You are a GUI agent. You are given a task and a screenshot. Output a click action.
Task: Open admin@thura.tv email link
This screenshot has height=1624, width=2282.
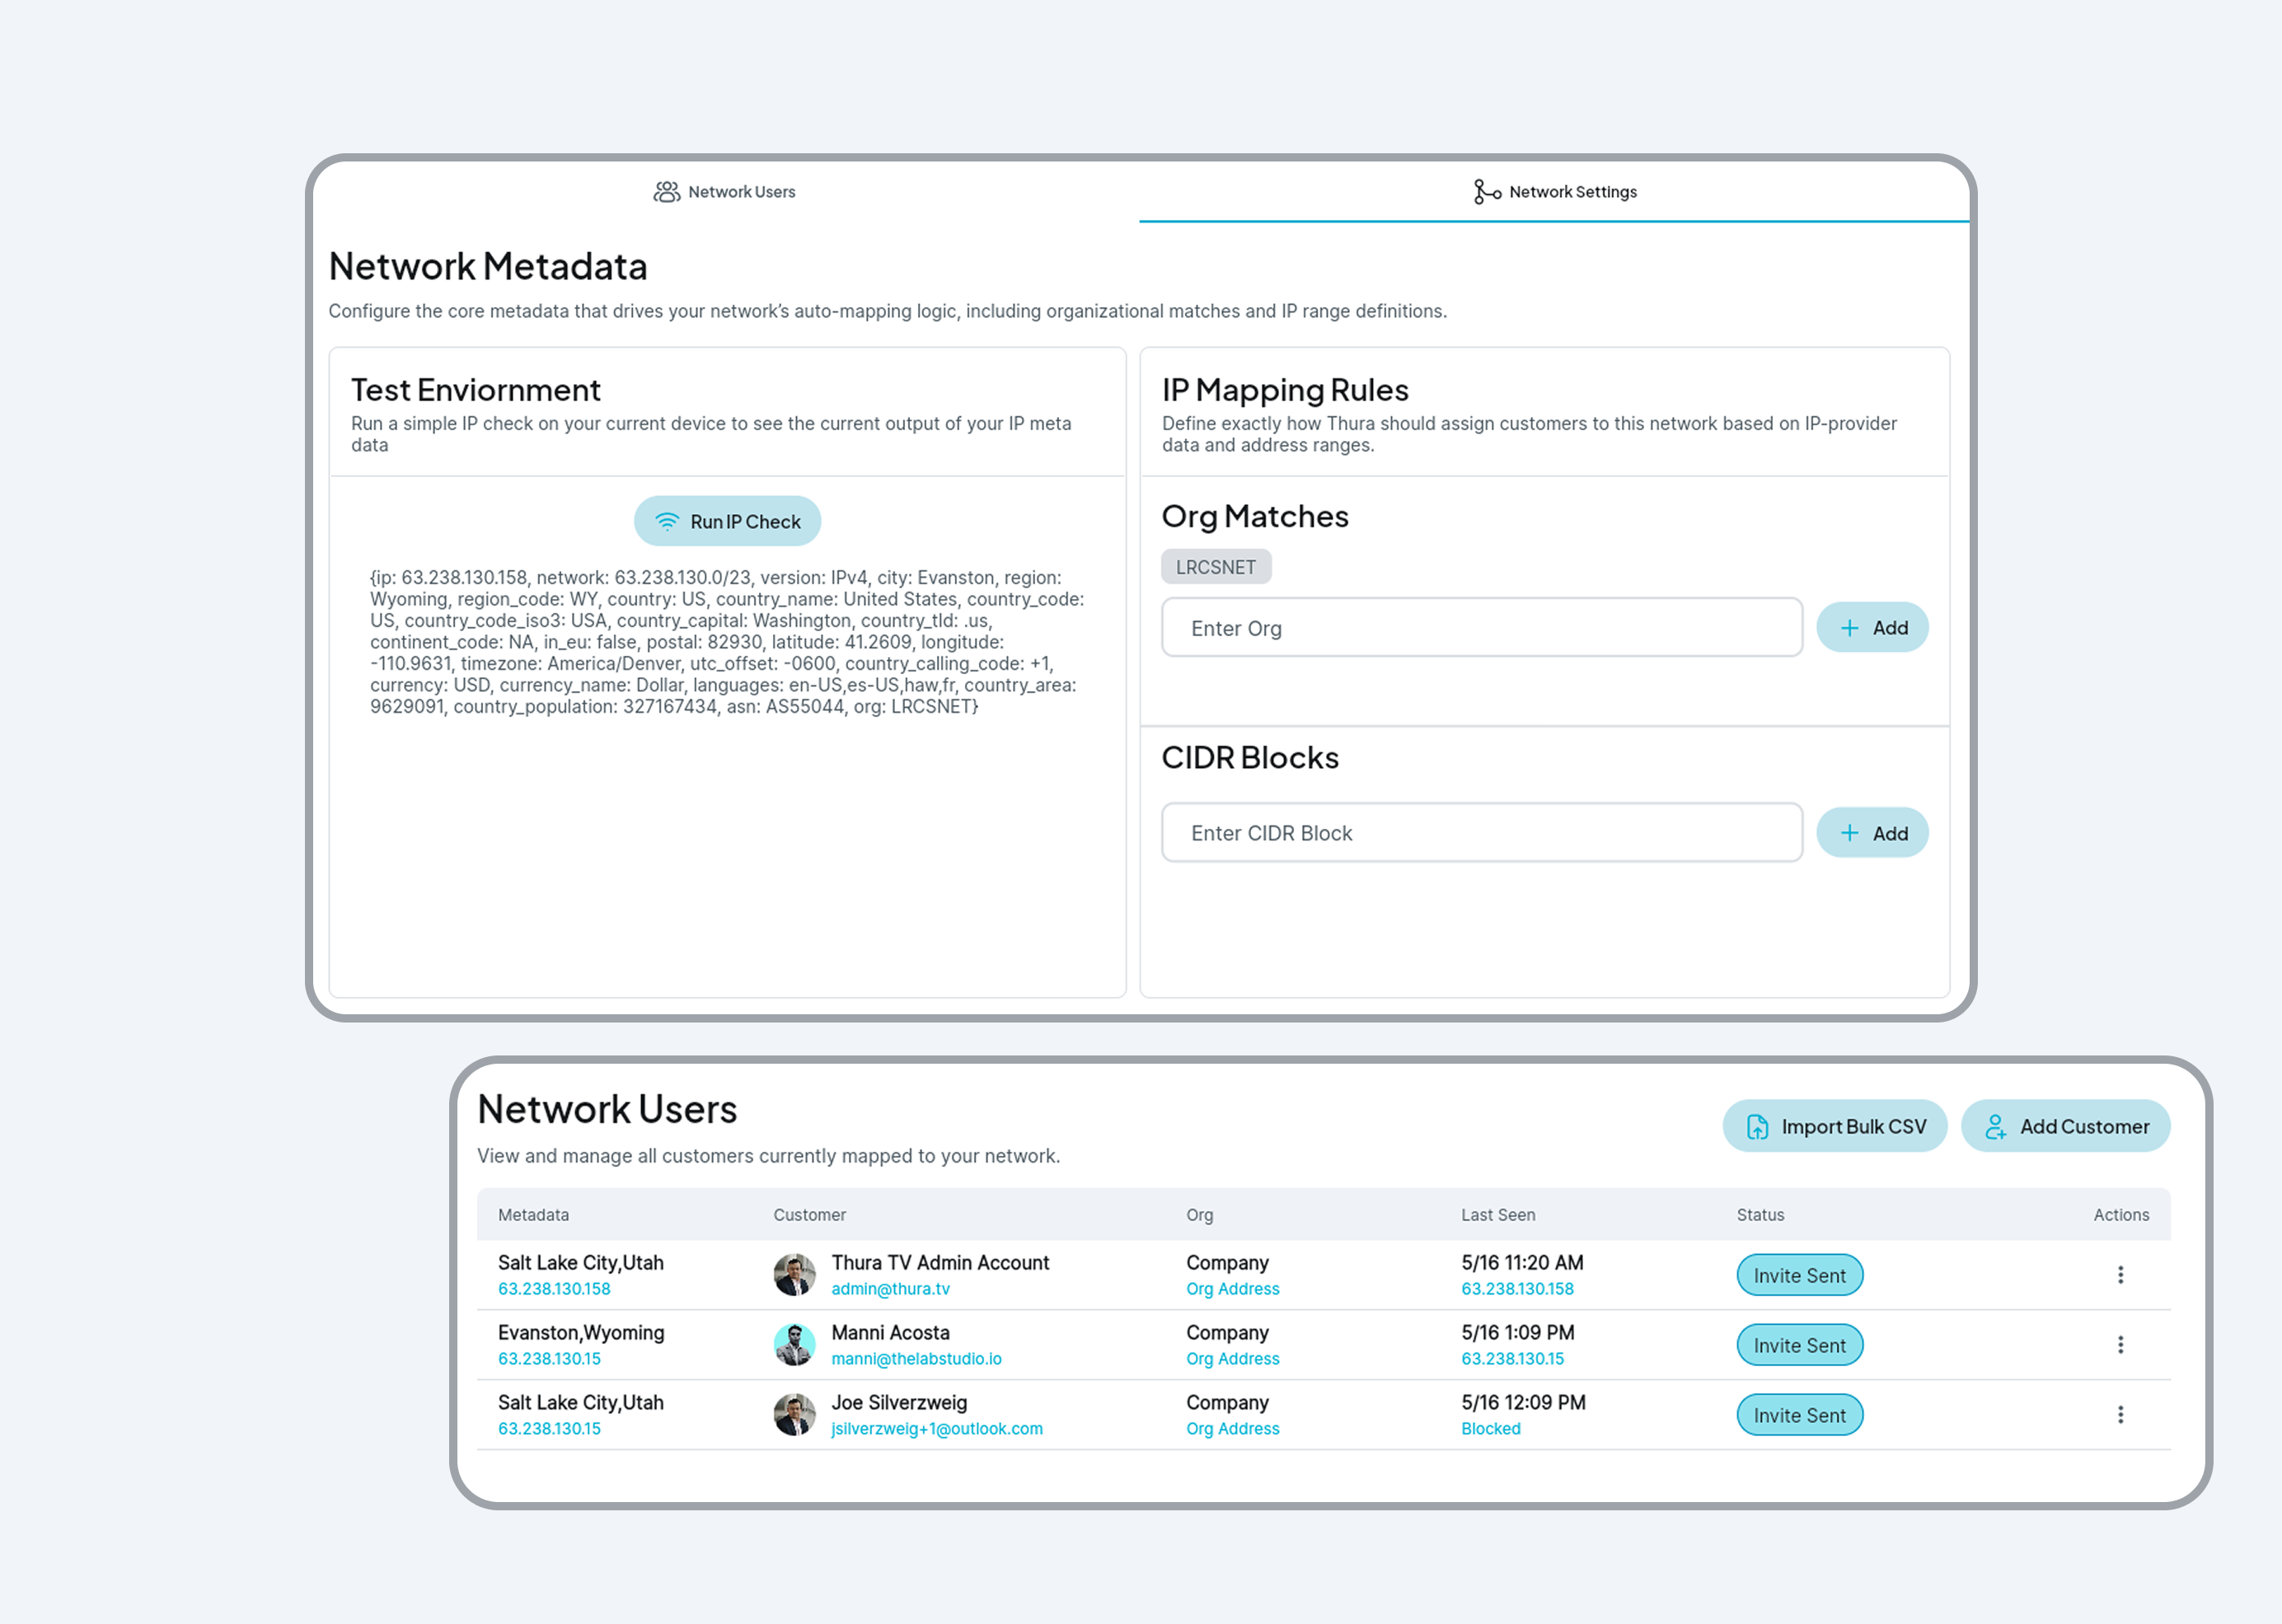(x=890, y=1289)
